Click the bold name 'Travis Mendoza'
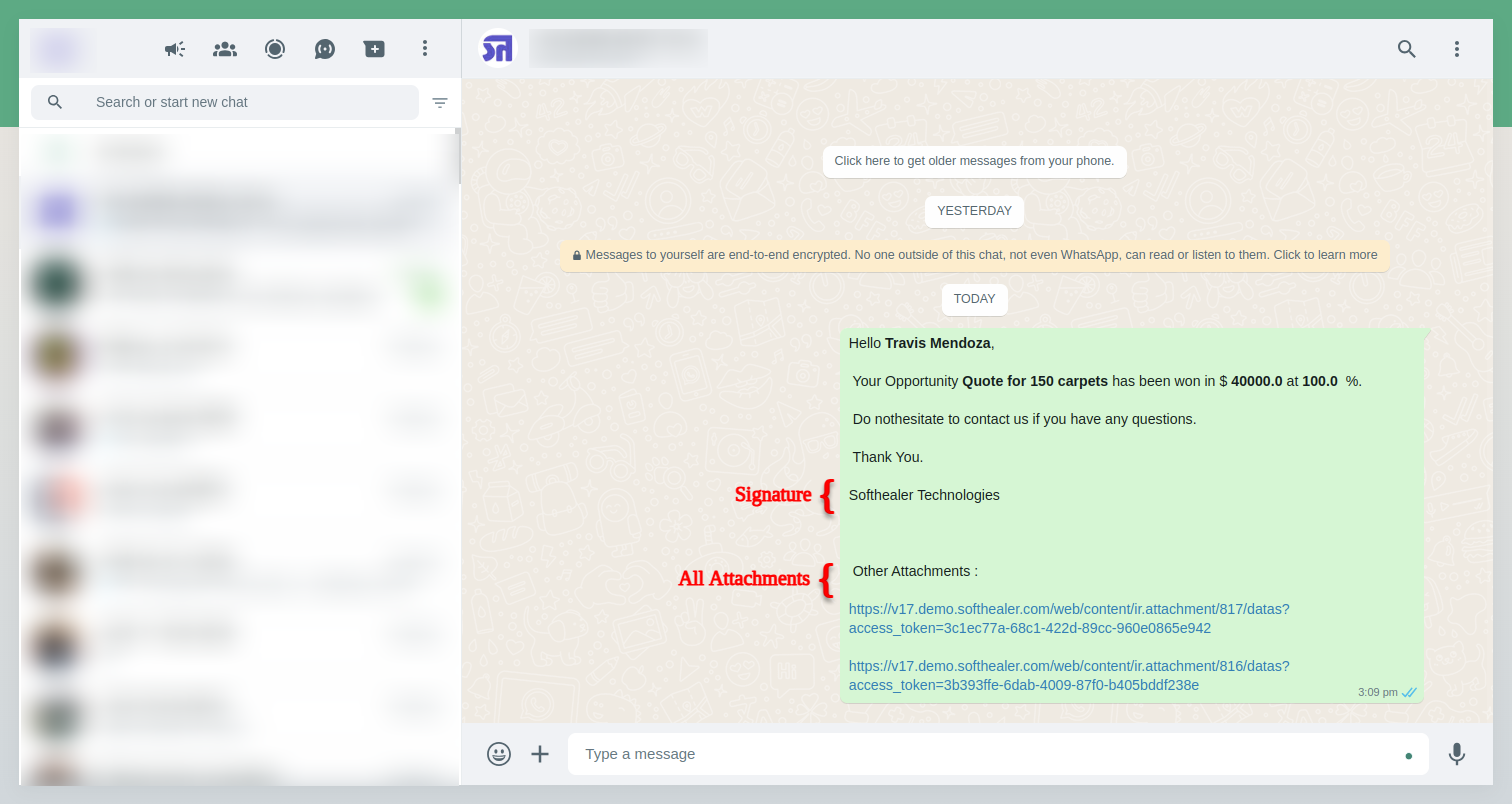The height and width of the screenshot is (804, 1512). [938, 343]
